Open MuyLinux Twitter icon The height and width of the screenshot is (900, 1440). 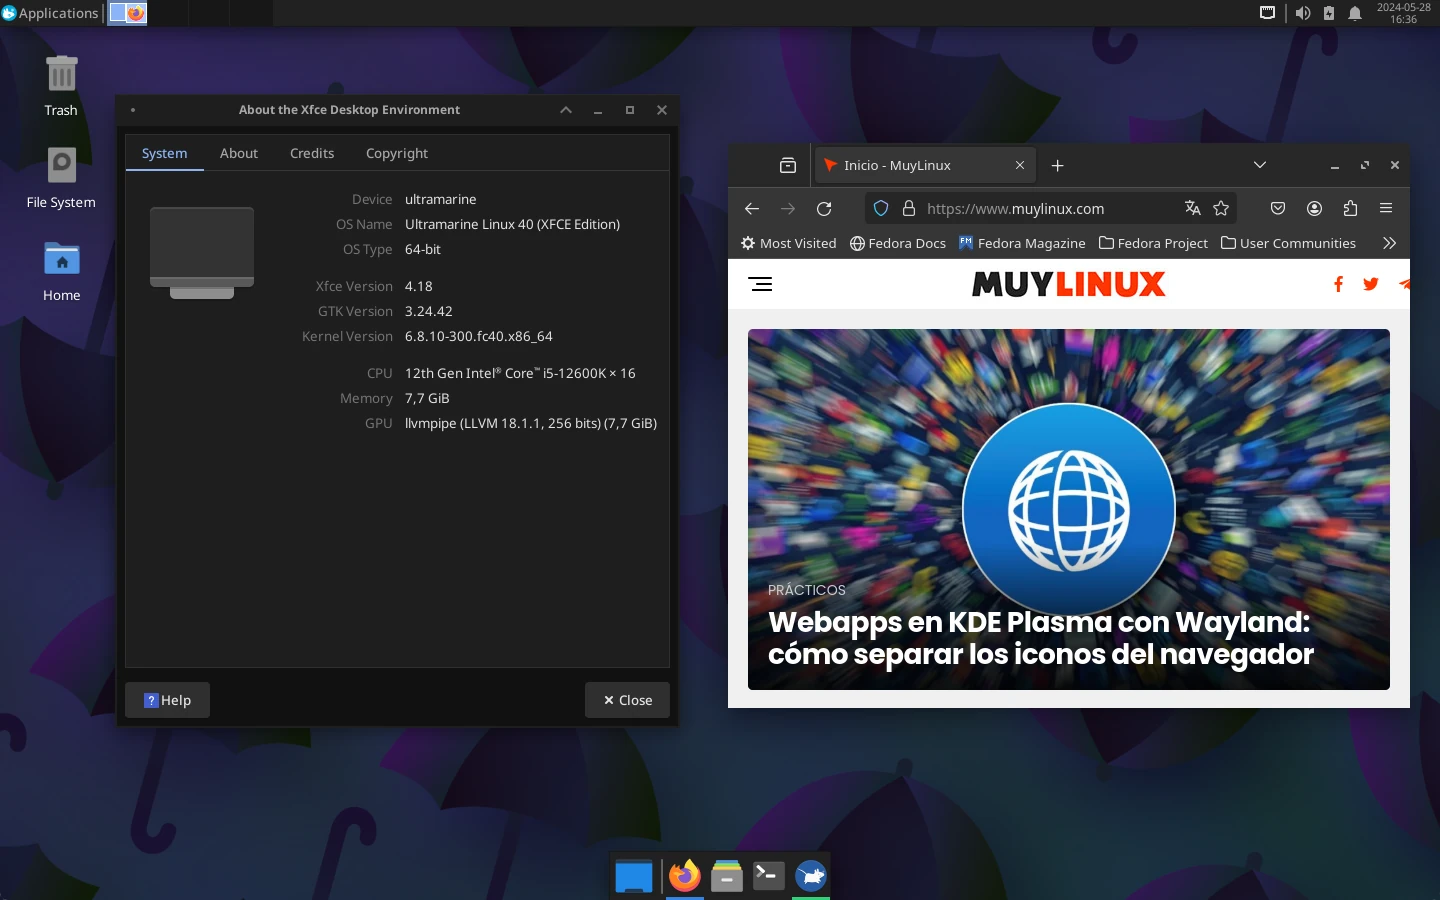(1371, 284)
